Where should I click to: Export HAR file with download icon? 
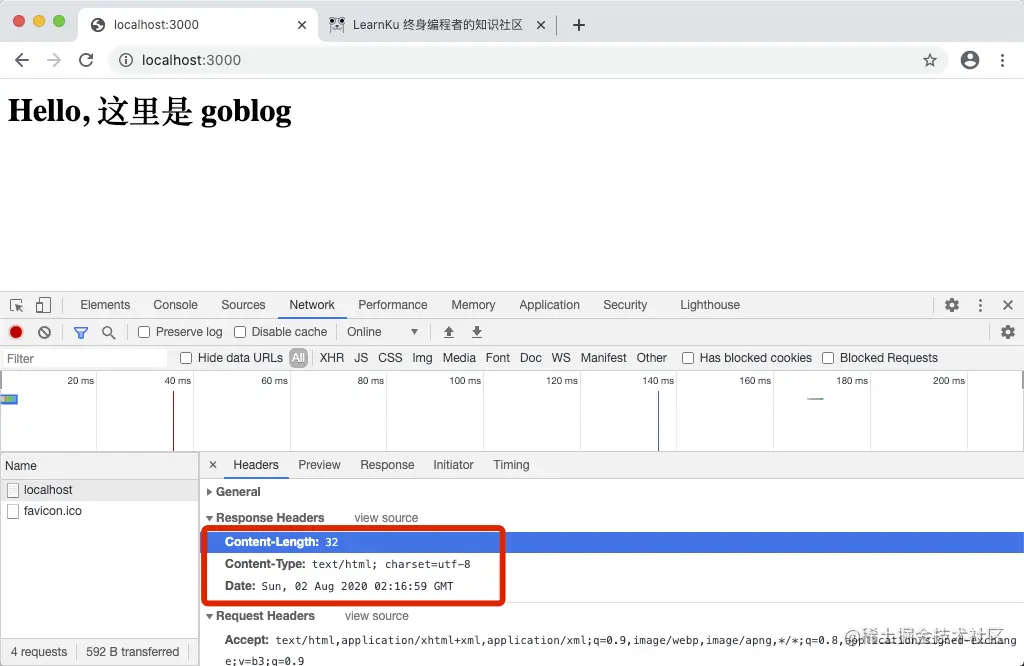tap(477, 332)
